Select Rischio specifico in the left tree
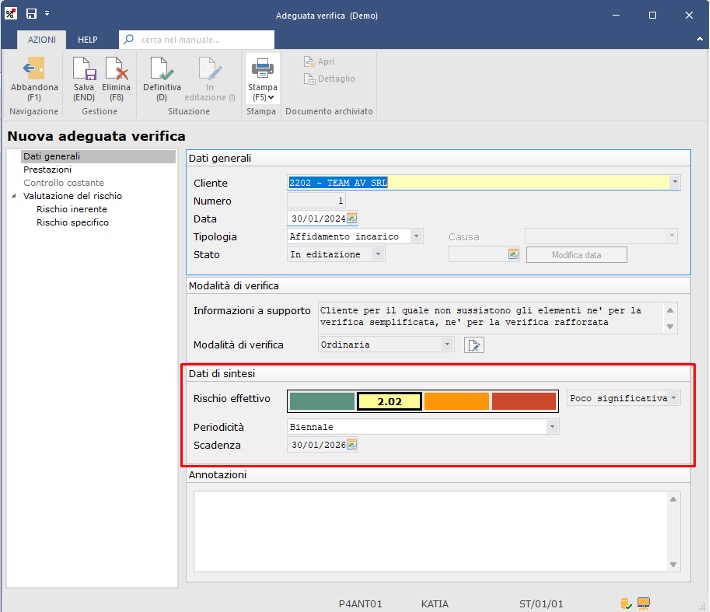Viewport: 710px width, 612px height. coord(72,222)
